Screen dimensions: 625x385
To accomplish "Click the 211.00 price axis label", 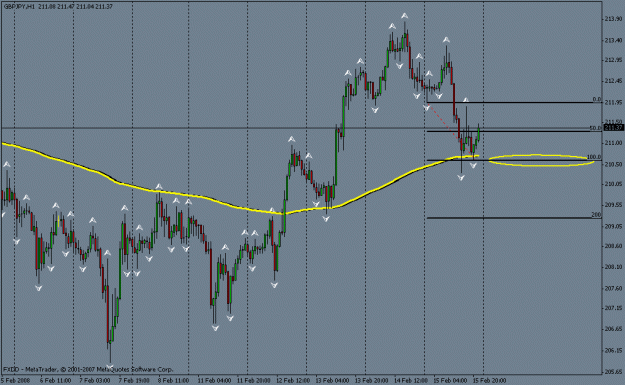I will [614, 143].
